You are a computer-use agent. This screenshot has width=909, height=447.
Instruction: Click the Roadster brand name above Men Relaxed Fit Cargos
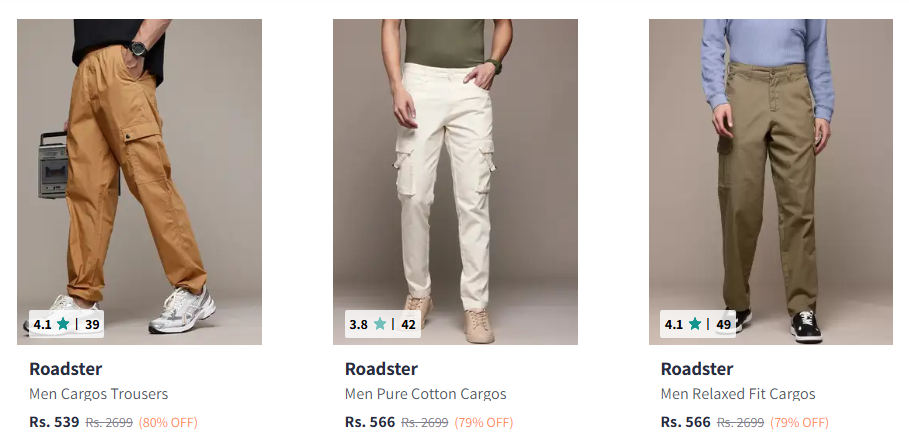[x=697, y=369]
